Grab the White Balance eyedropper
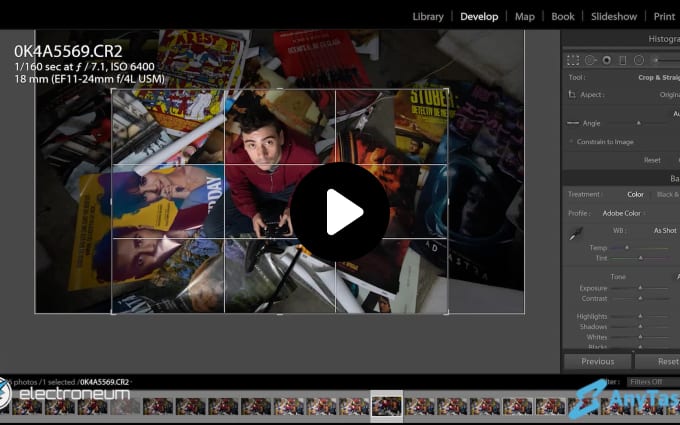 [x=575, y=234]
